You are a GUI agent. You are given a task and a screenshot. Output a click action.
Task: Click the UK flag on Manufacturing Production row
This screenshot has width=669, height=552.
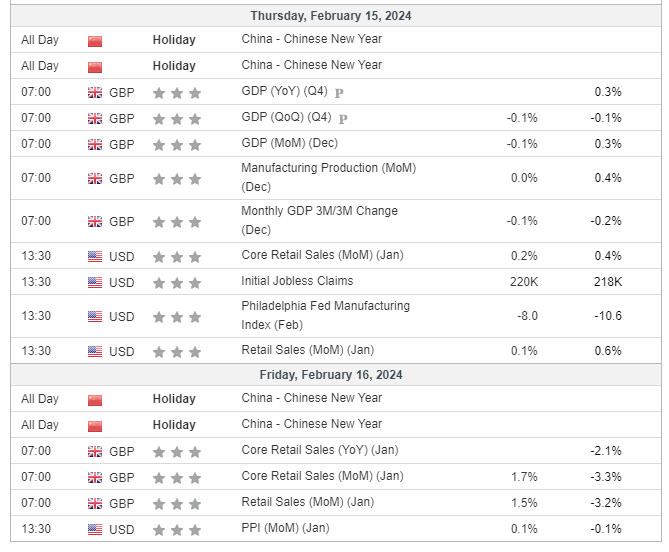coord(95,179)
